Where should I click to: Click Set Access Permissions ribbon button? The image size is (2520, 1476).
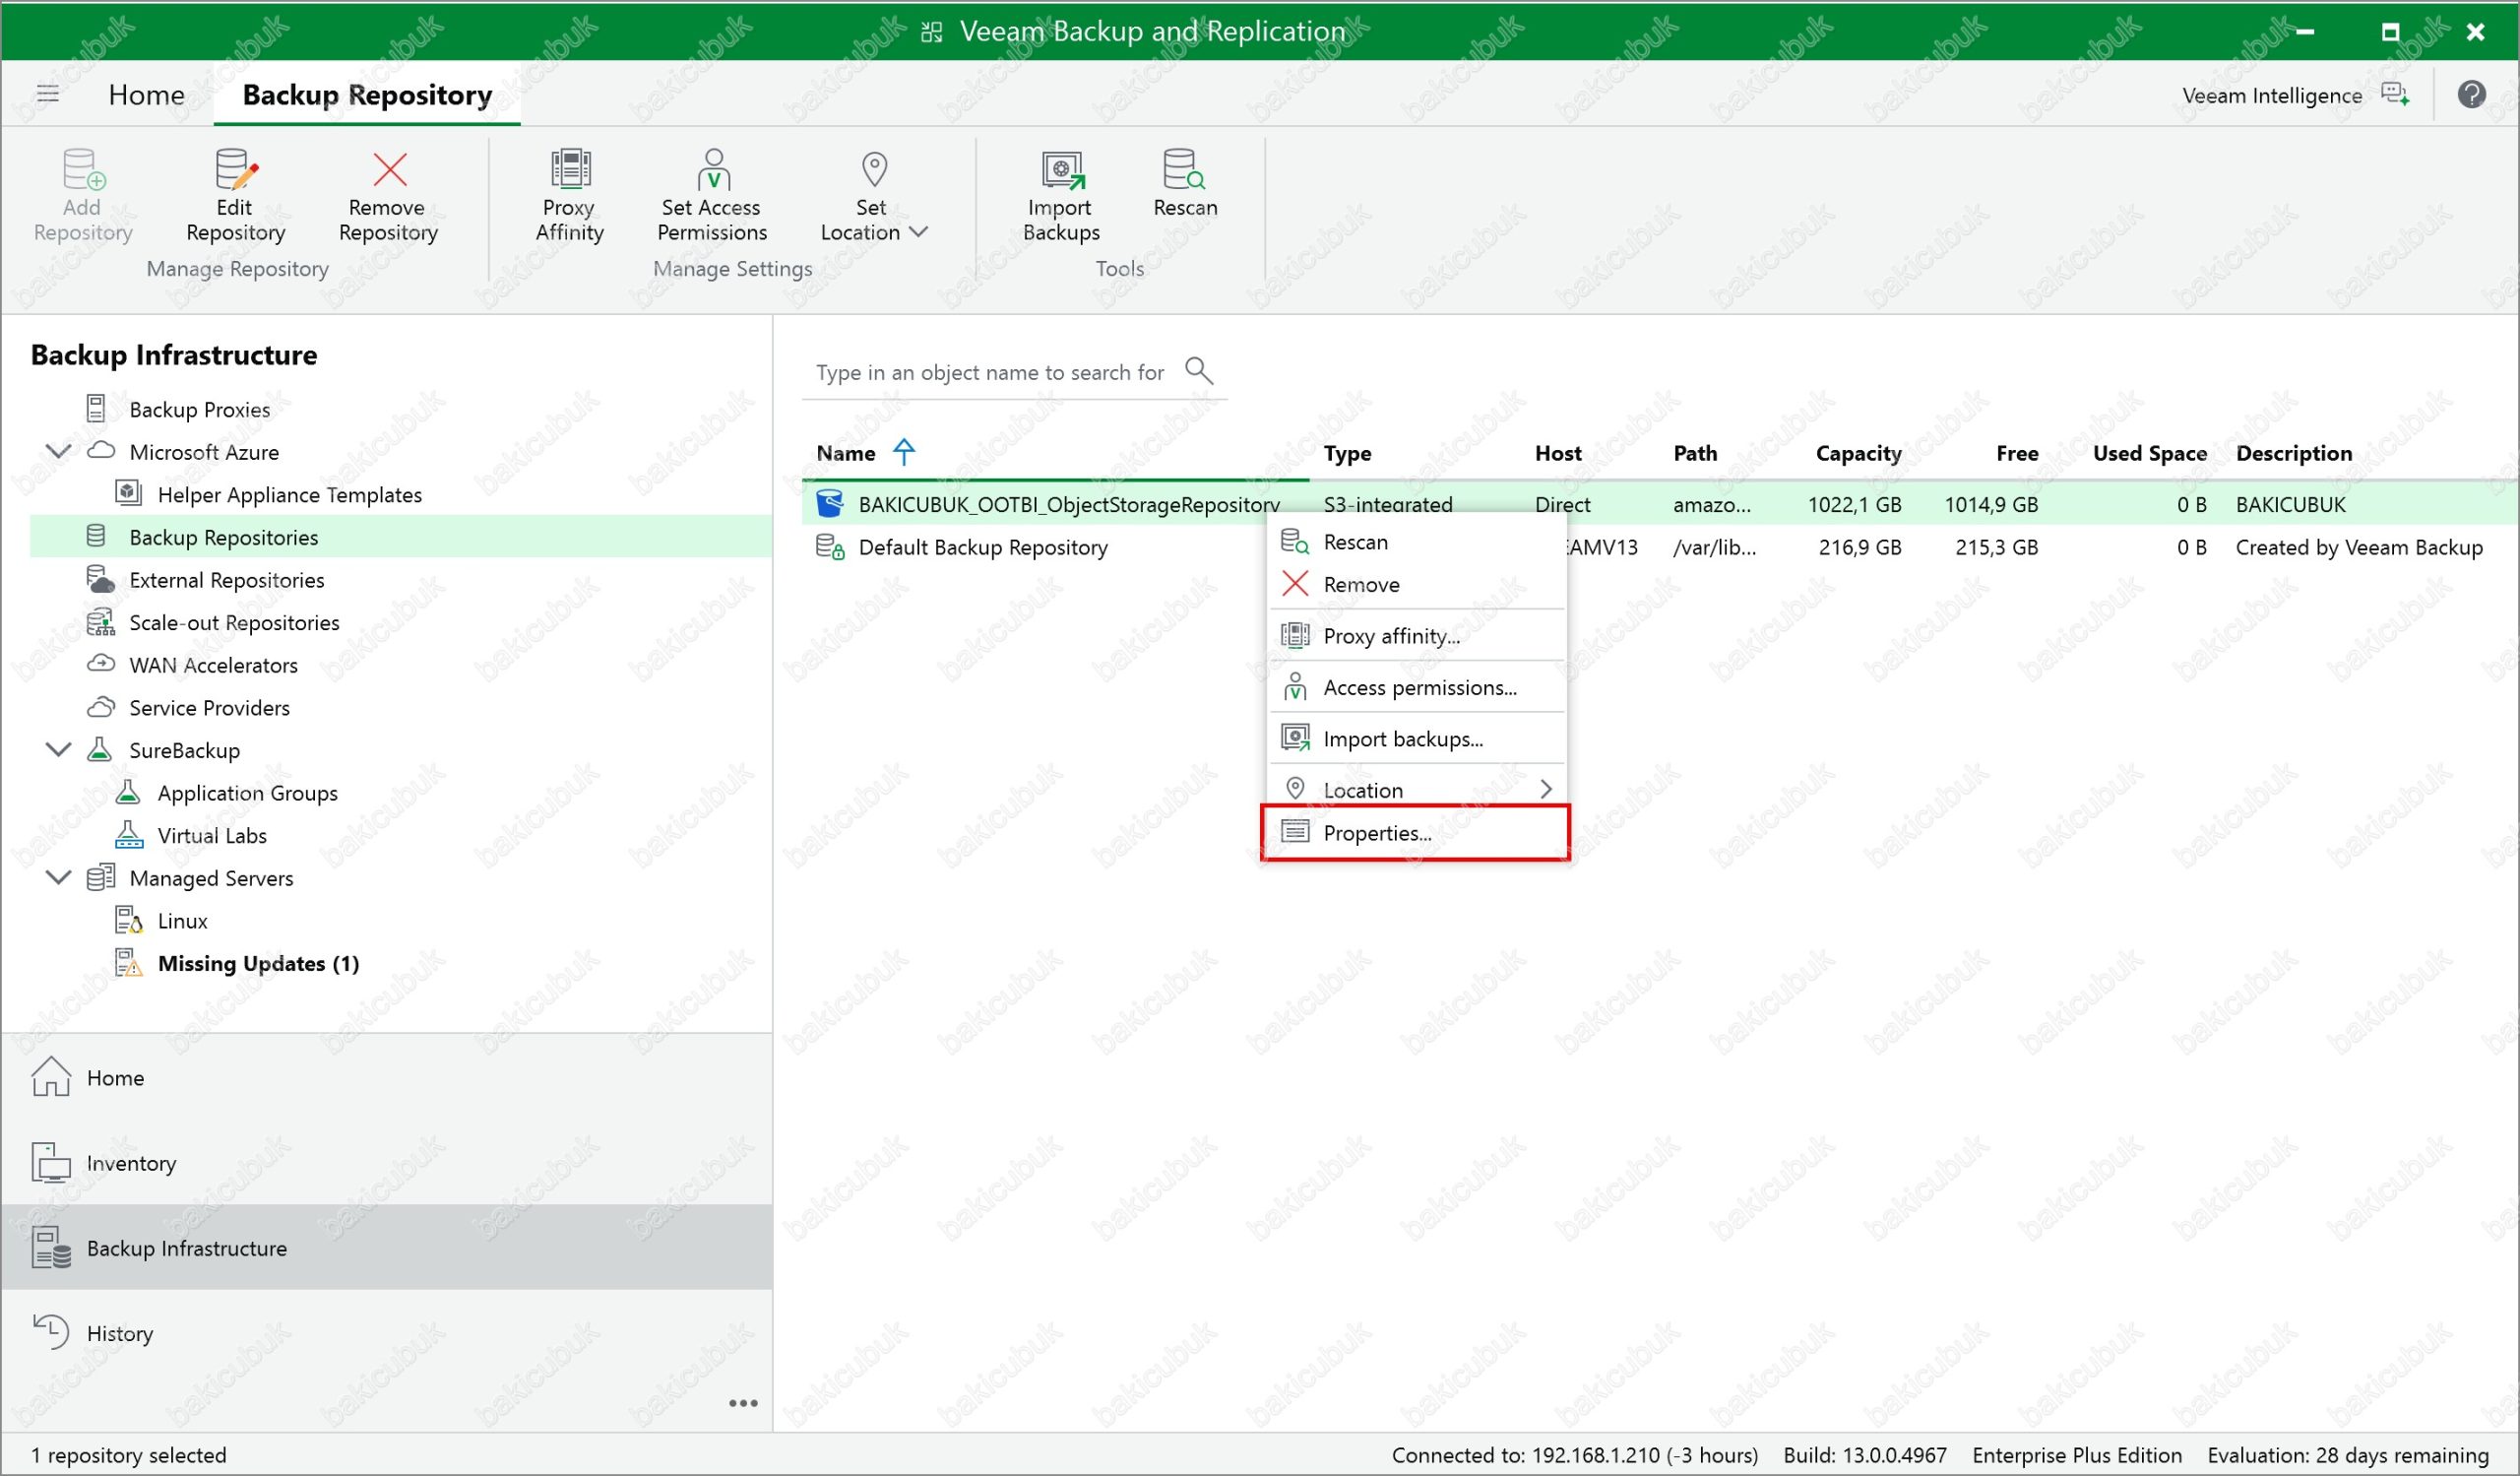coord(711,196)
